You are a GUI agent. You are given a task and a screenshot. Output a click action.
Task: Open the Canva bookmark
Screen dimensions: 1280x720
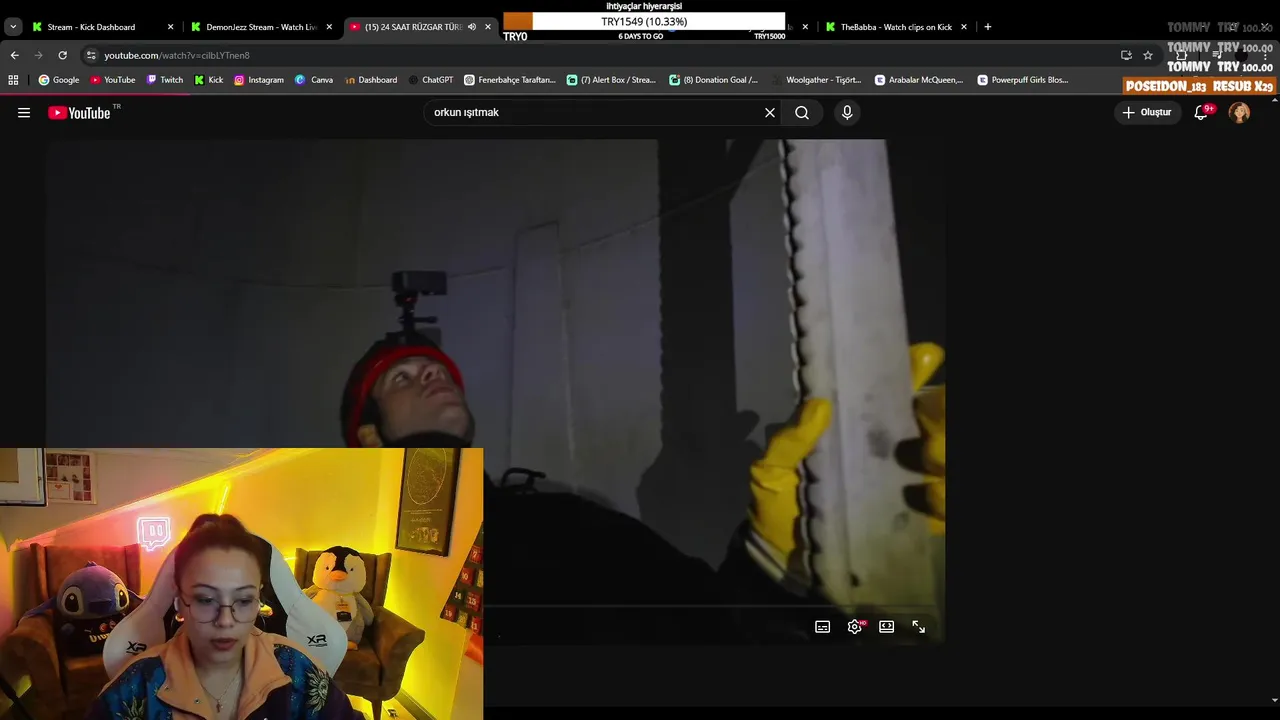pyautogui.click(x=314, y=80)
